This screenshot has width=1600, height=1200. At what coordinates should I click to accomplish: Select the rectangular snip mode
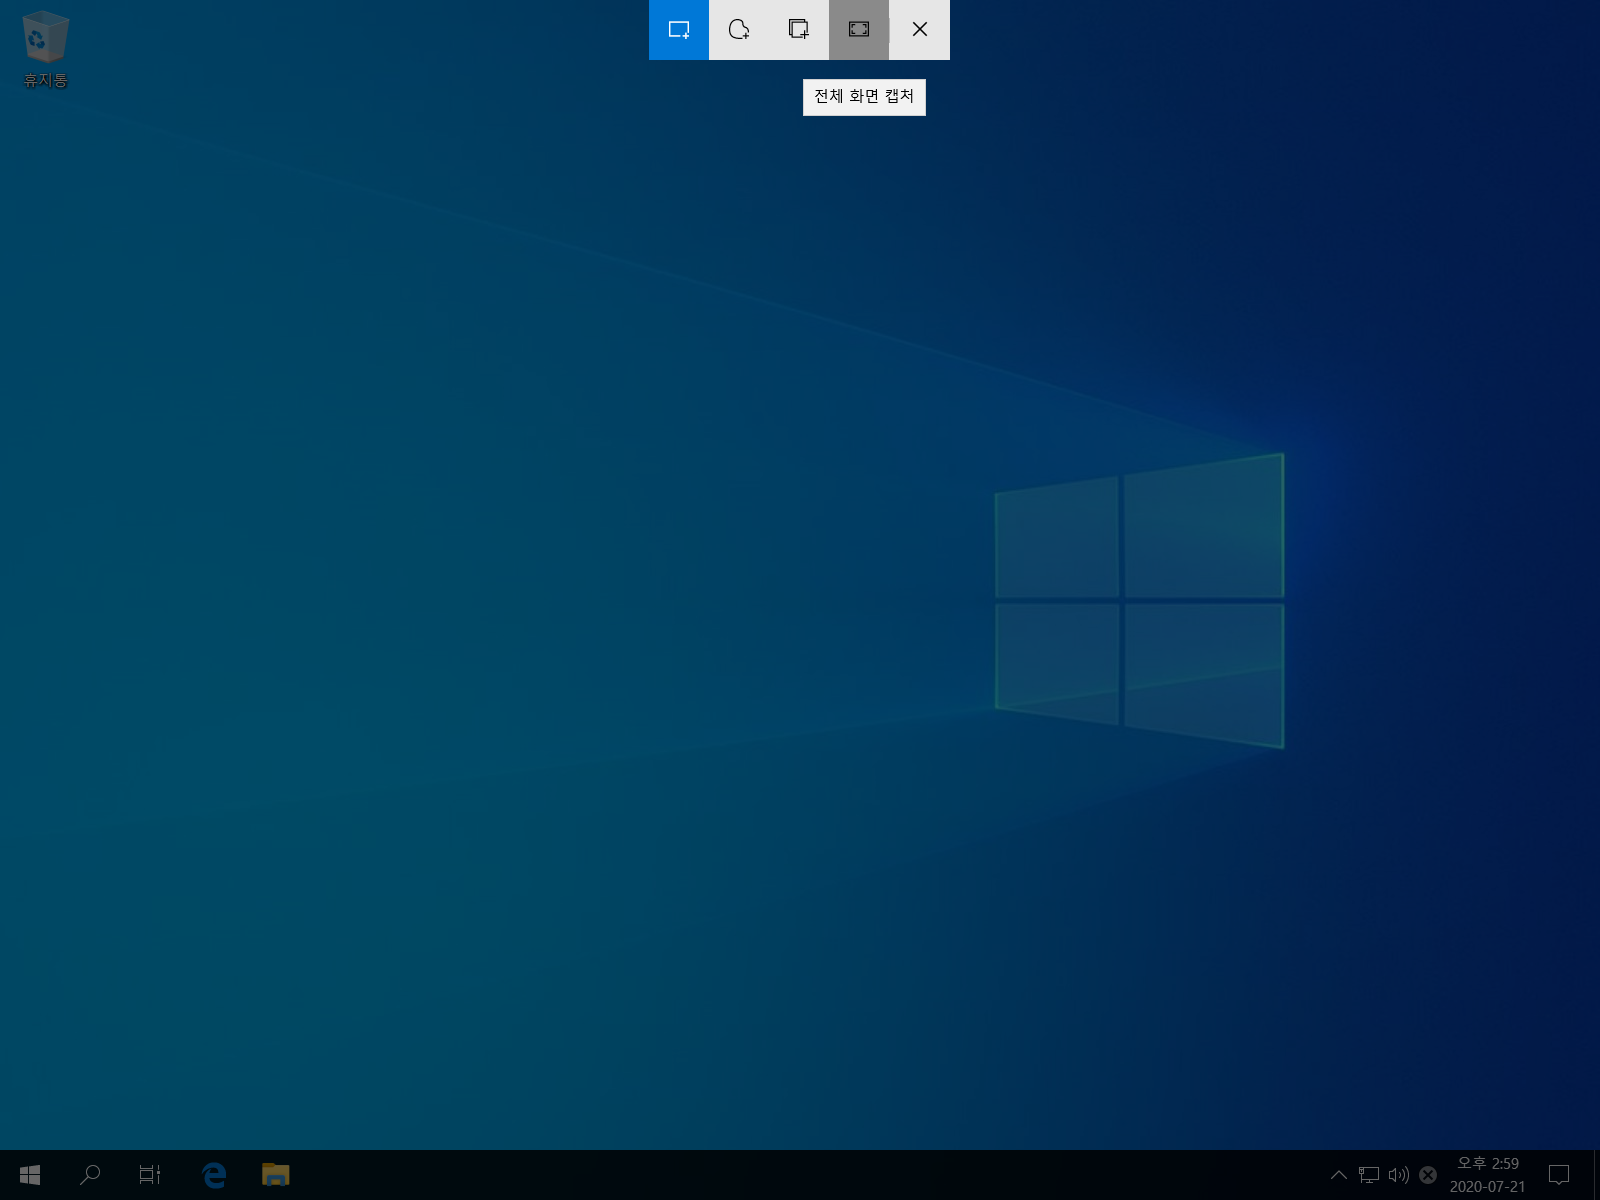[679, 30]
